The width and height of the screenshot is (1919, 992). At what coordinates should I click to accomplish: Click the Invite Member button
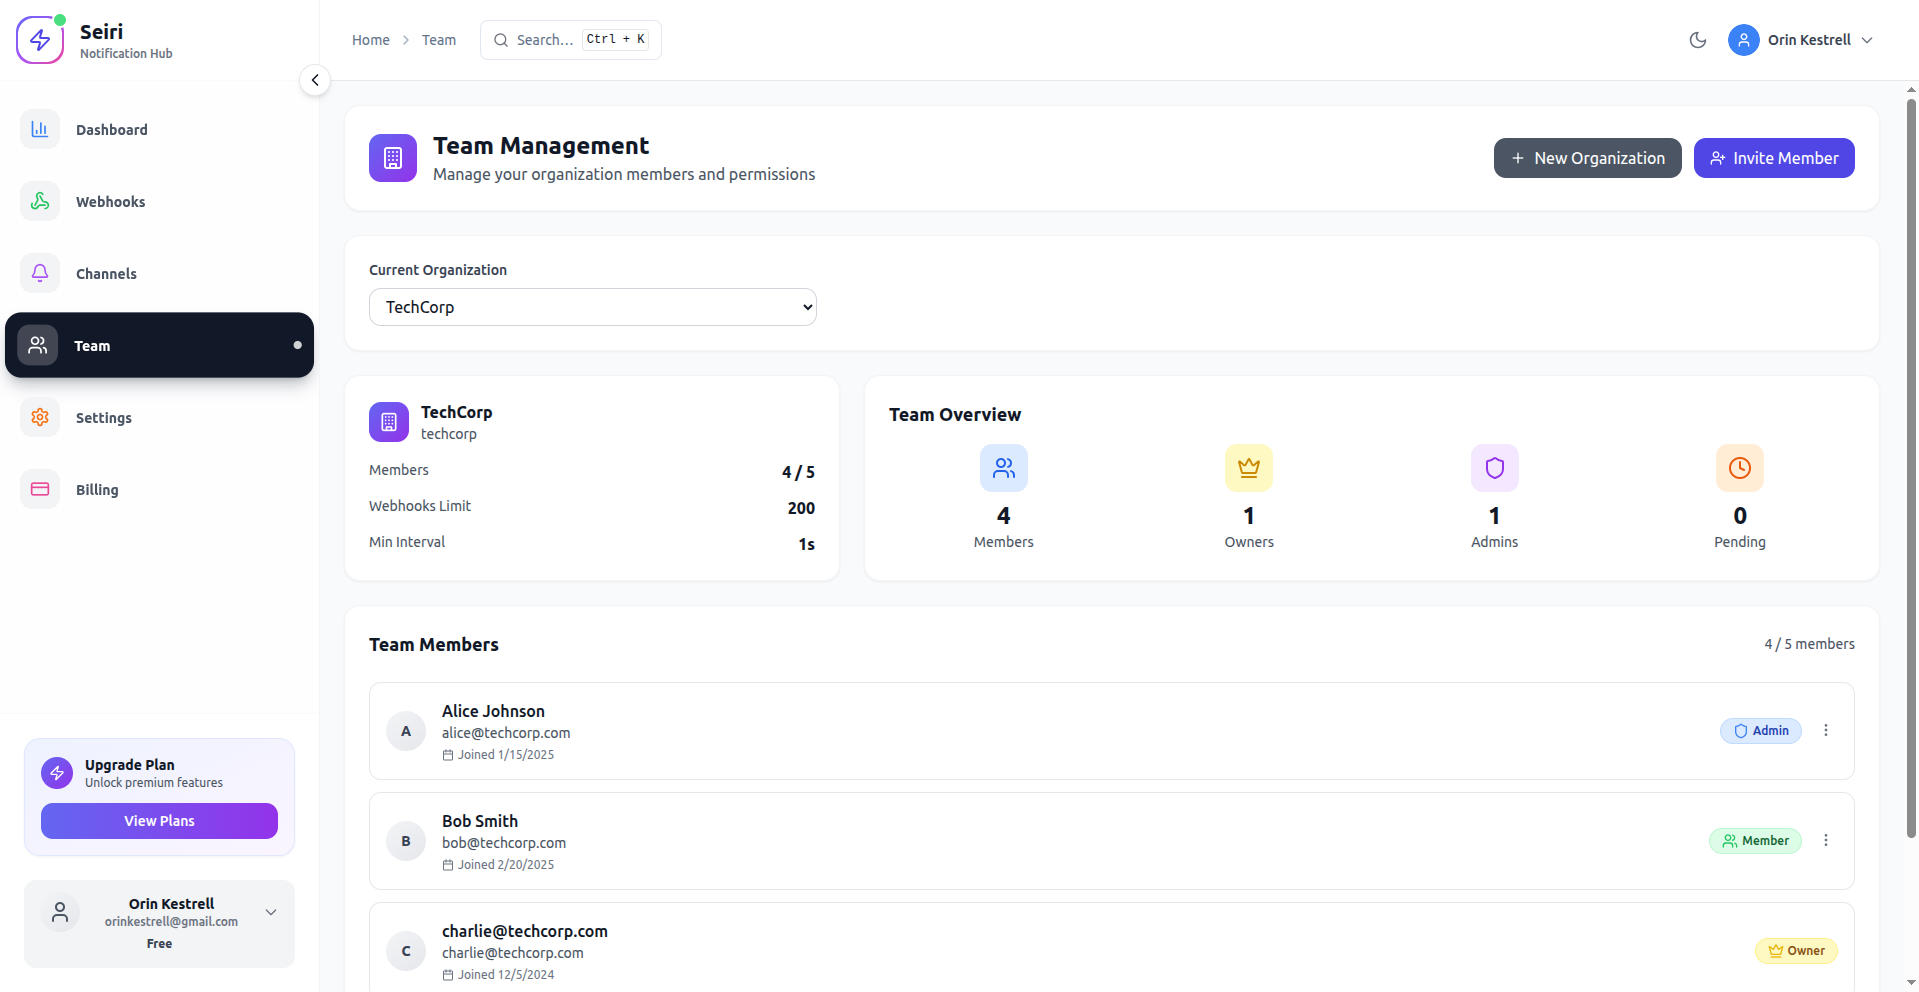point(1773,158)
